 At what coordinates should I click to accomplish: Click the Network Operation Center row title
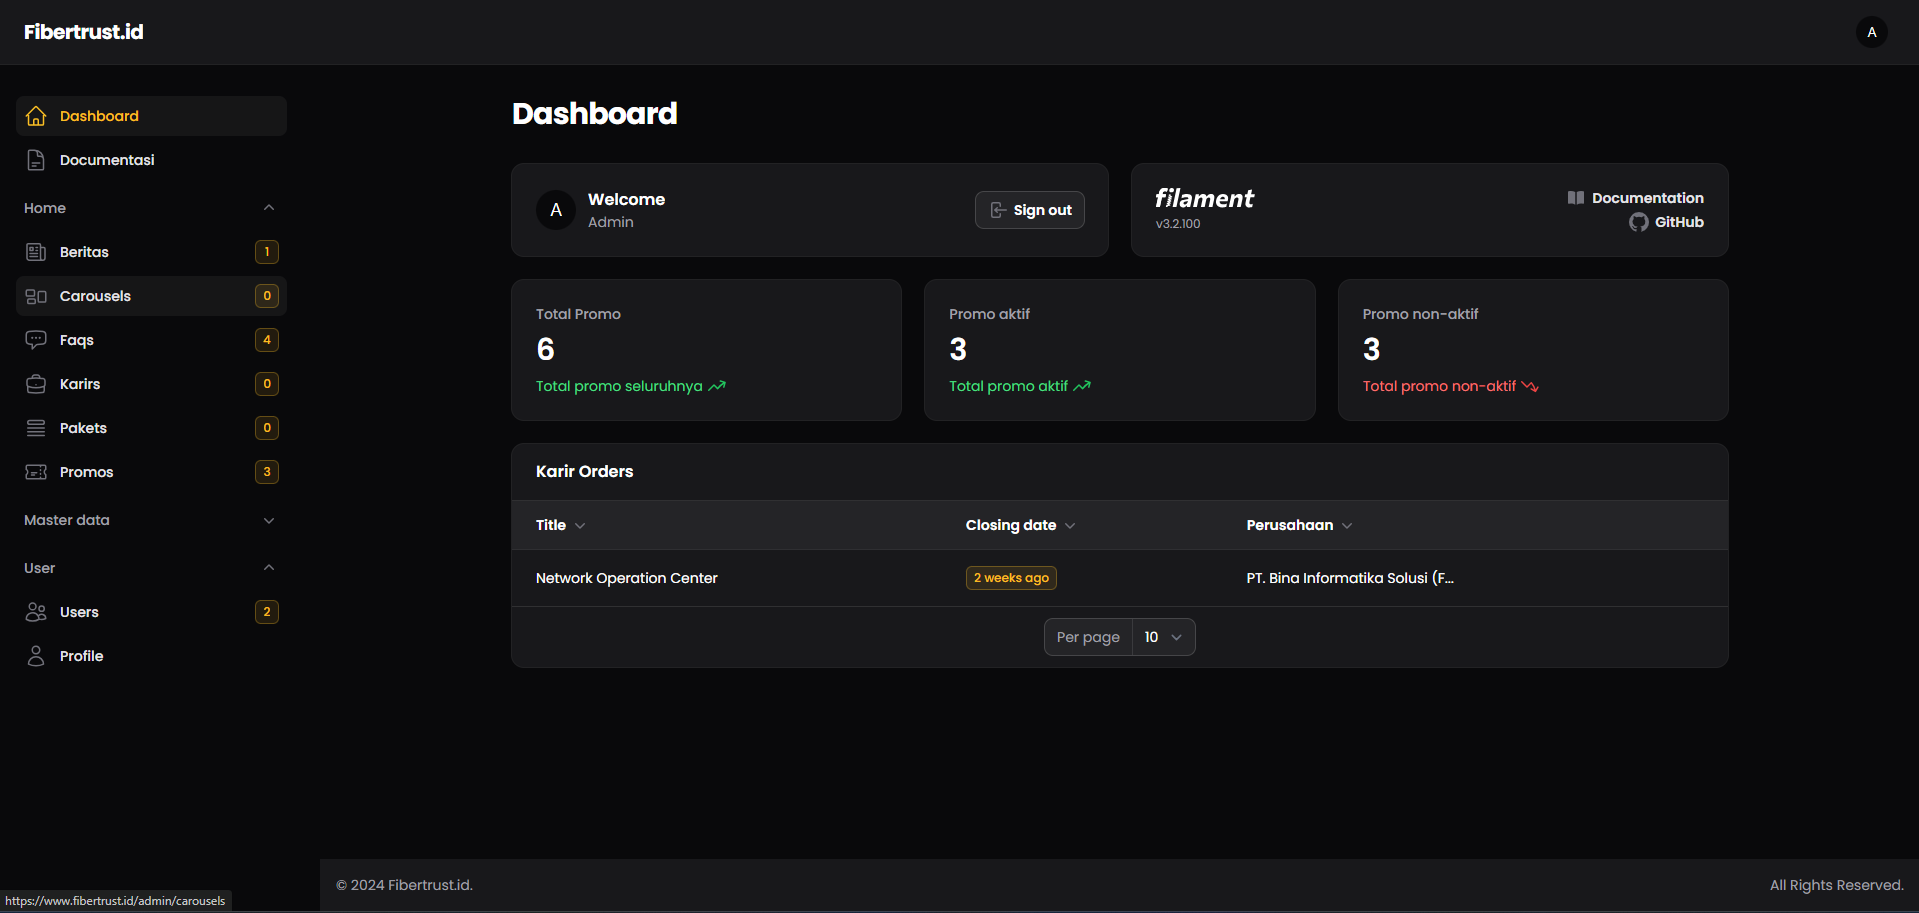(x=627, y=578)
